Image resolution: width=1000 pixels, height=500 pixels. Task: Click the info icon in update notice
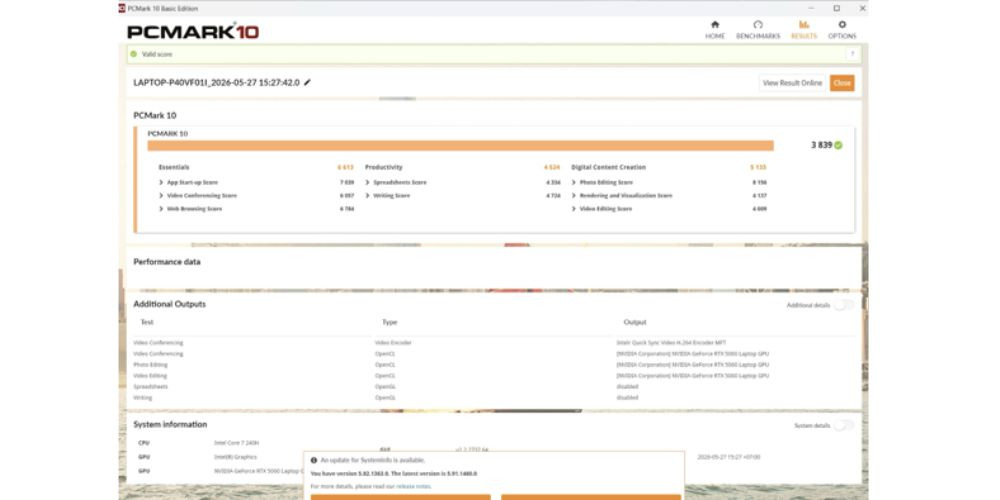tap(314, 460)
